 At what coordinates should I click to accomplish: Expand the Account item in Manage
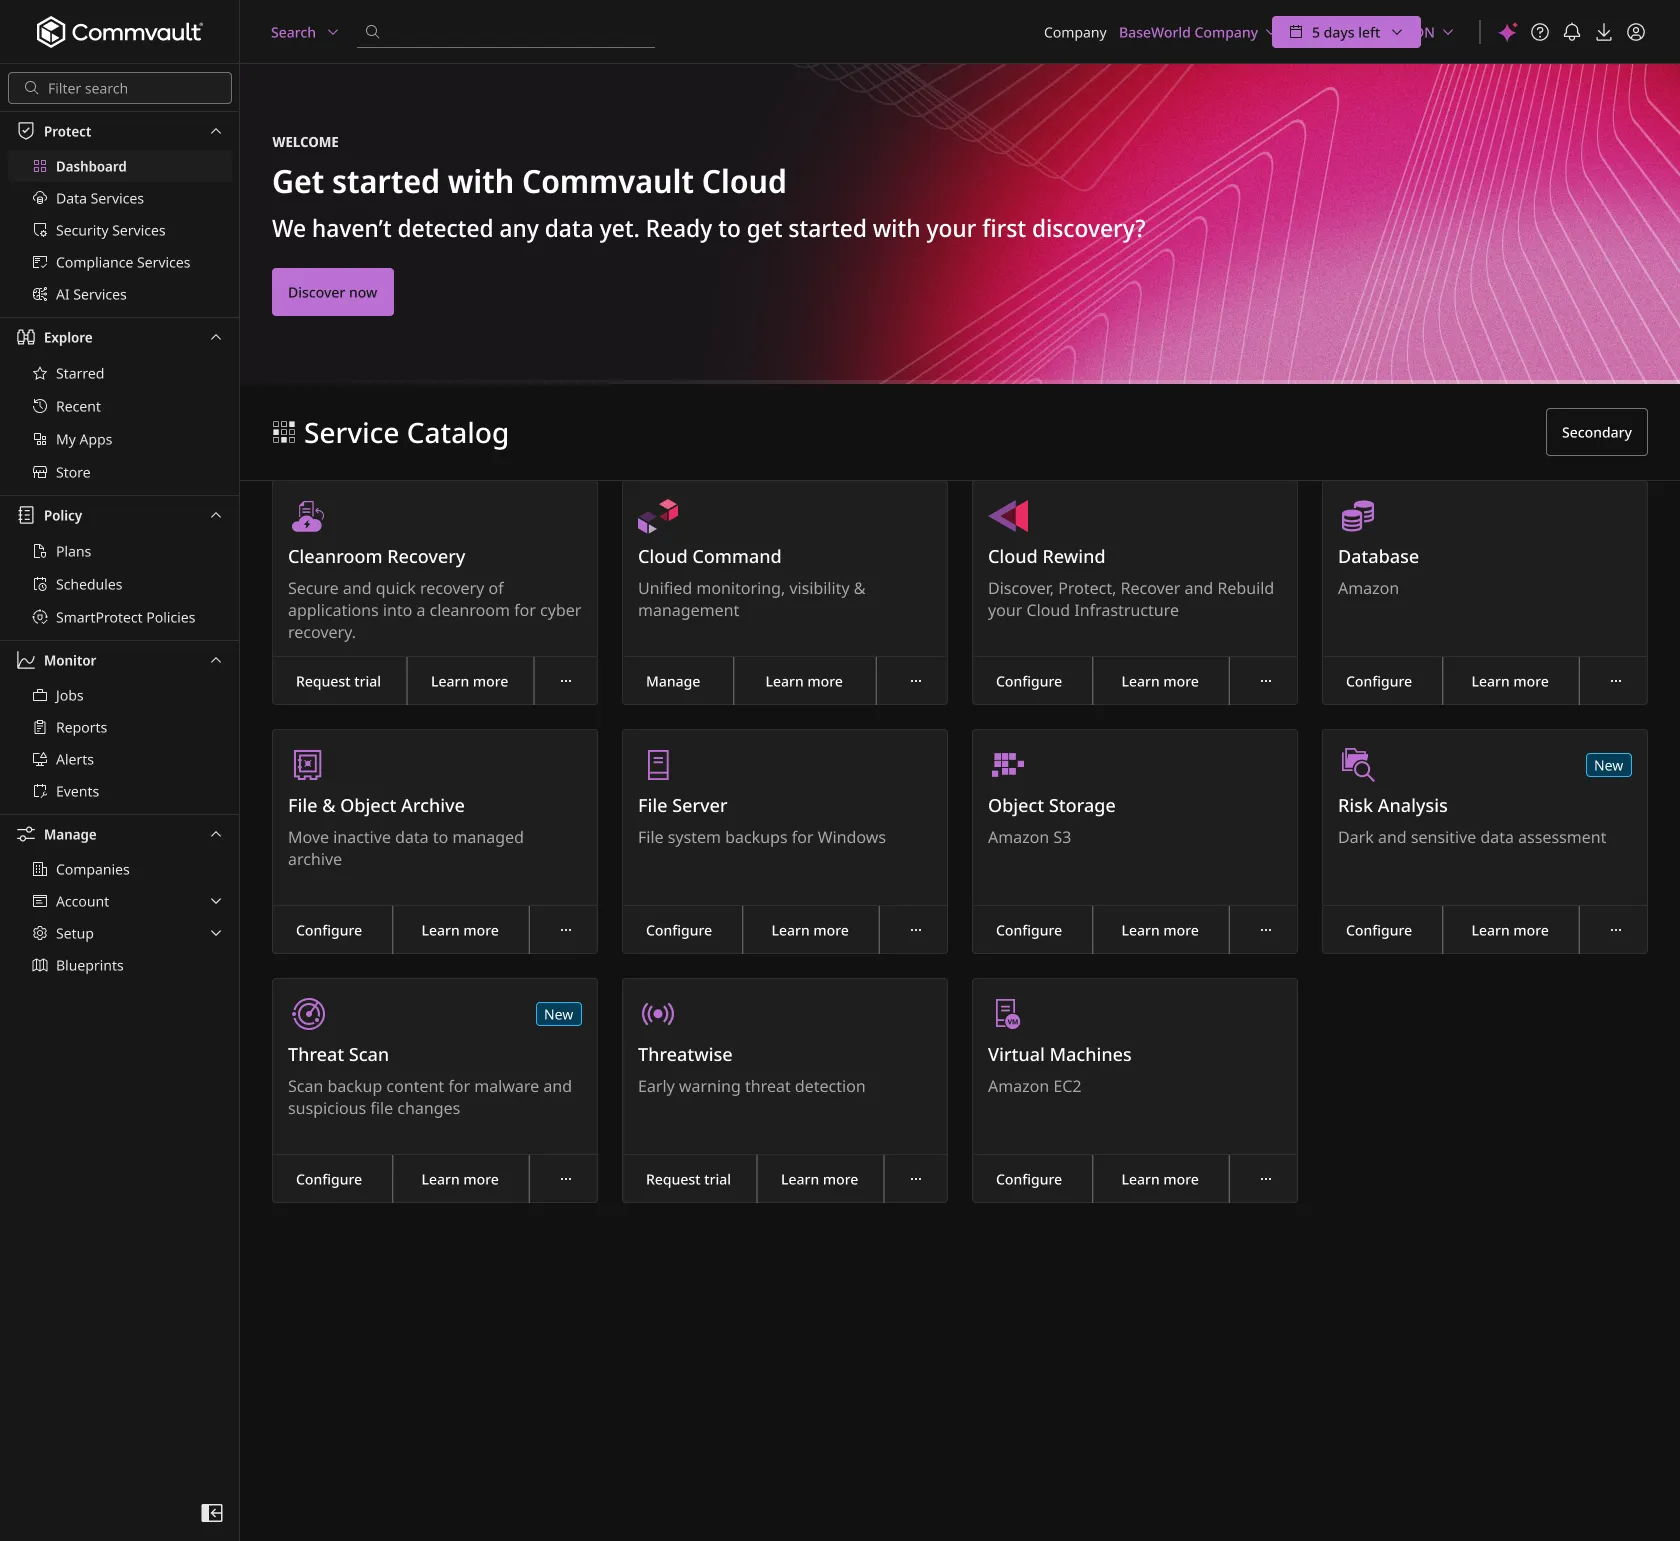pos(216,901)
